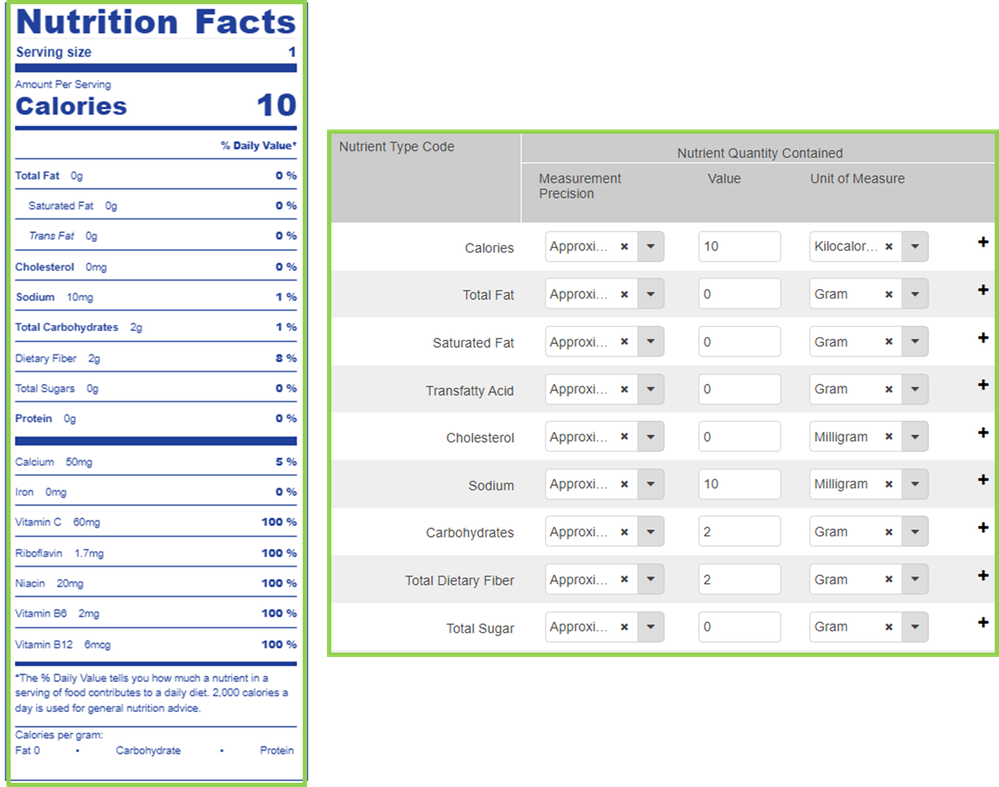Add a row after the Total Fat nutrient
Viewport: 999px width, 787px height.
(983, 290)
